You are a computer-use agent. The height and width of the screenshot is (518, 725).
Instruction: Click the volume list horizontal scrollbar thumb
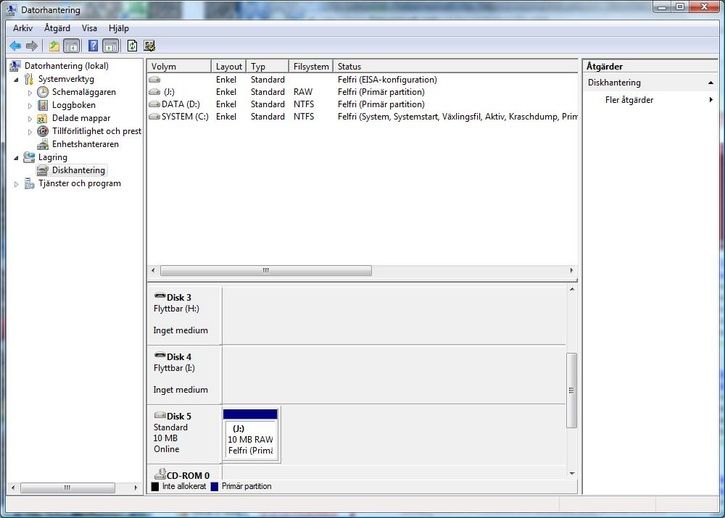tap(265, 270)
